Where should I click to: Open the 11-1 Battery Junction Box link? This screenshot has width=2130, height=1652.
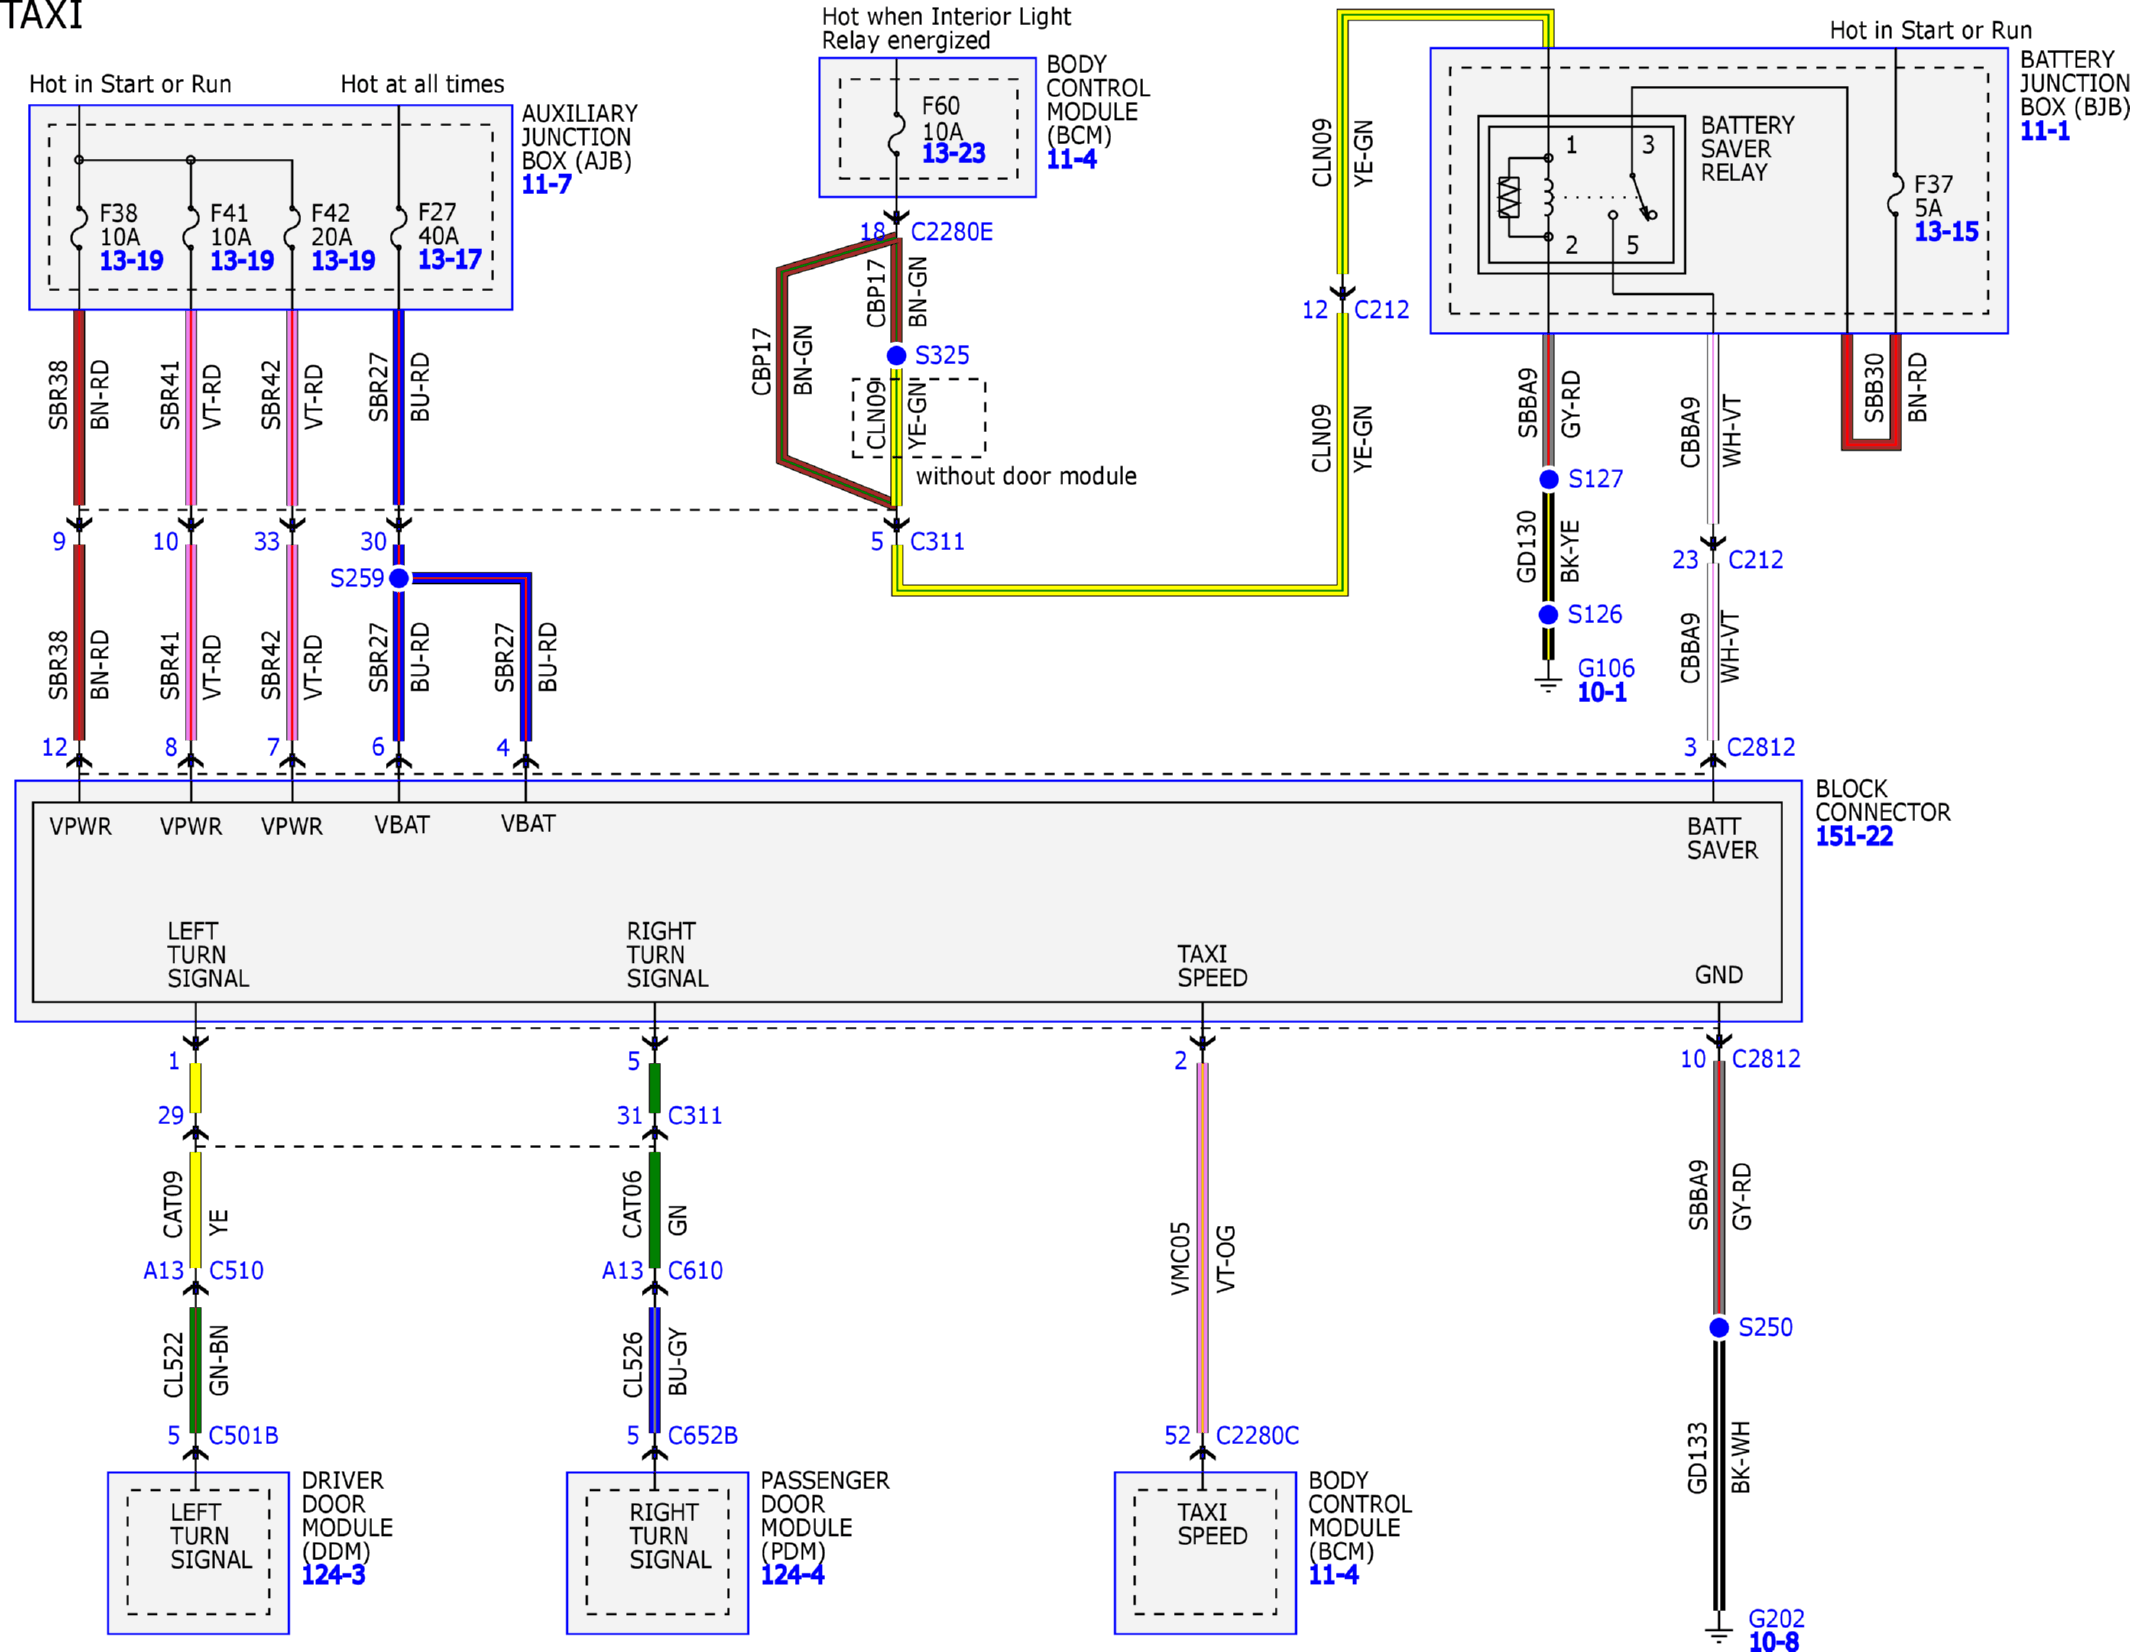point(2045,131)
